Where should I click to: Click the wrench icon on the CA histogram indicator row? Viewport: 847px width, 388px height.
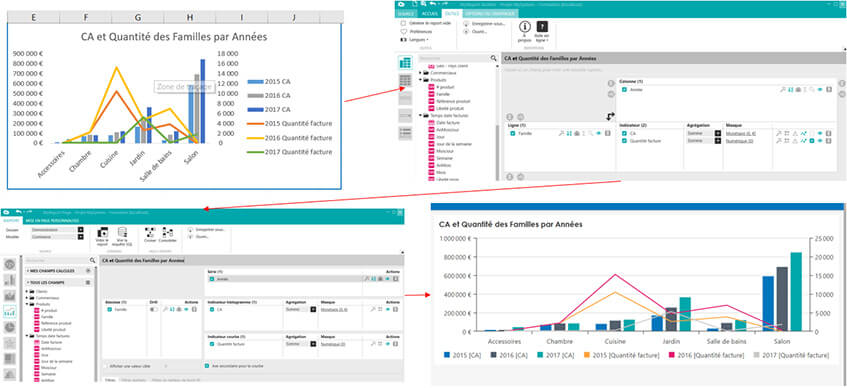pyautogui.click(x=373, y=309)
